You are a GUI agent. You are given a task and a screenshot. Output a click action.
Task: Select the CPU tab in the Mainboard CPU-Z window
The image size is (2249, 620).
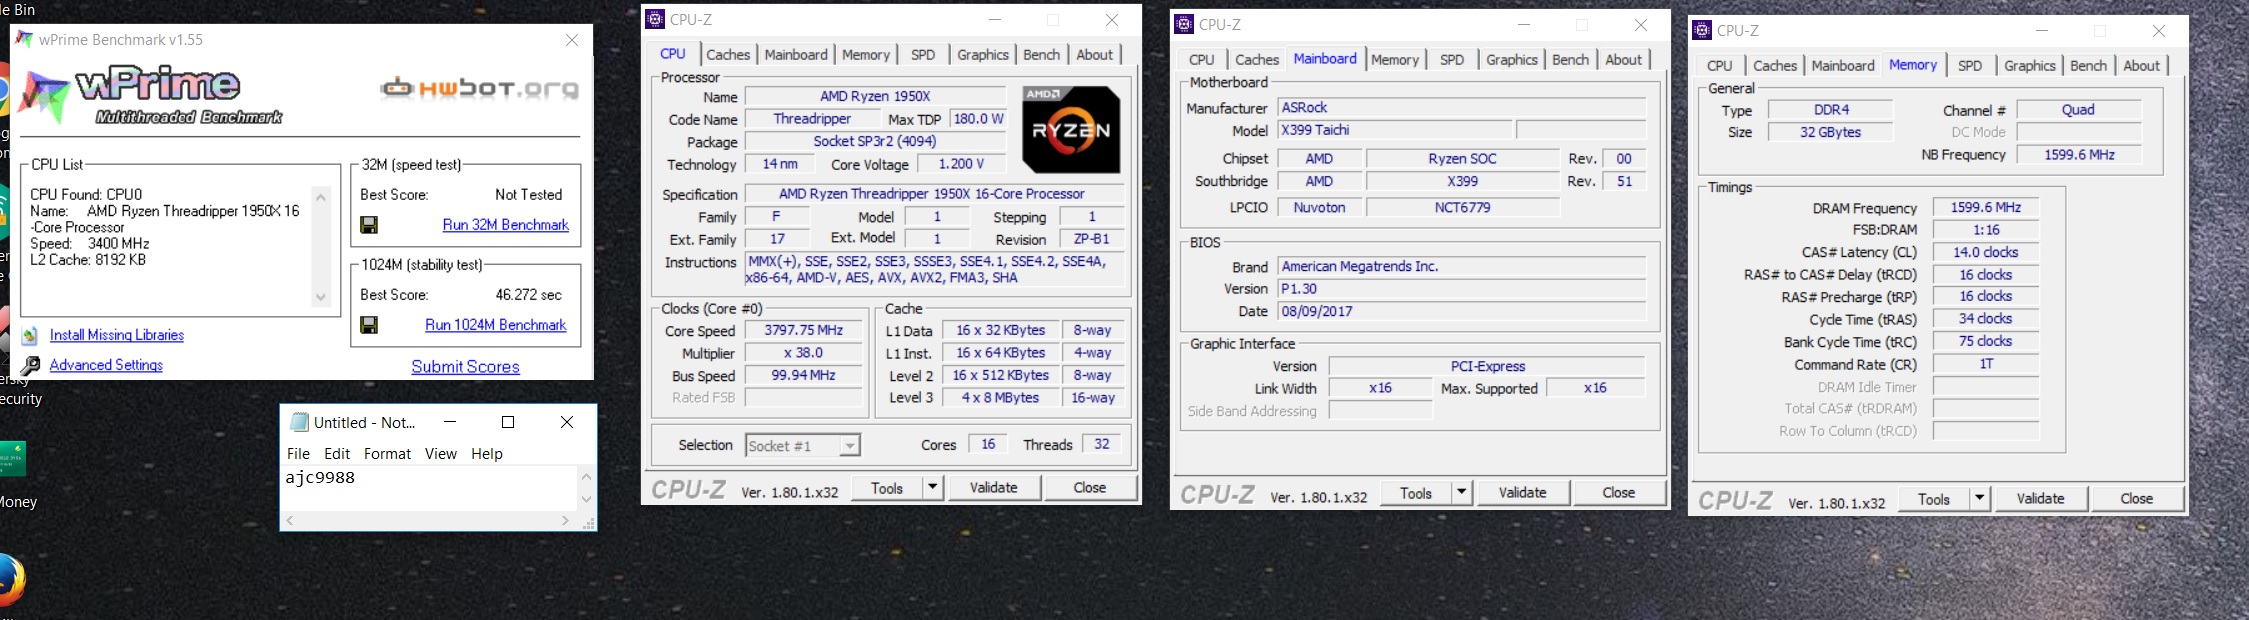[1201, 60]
